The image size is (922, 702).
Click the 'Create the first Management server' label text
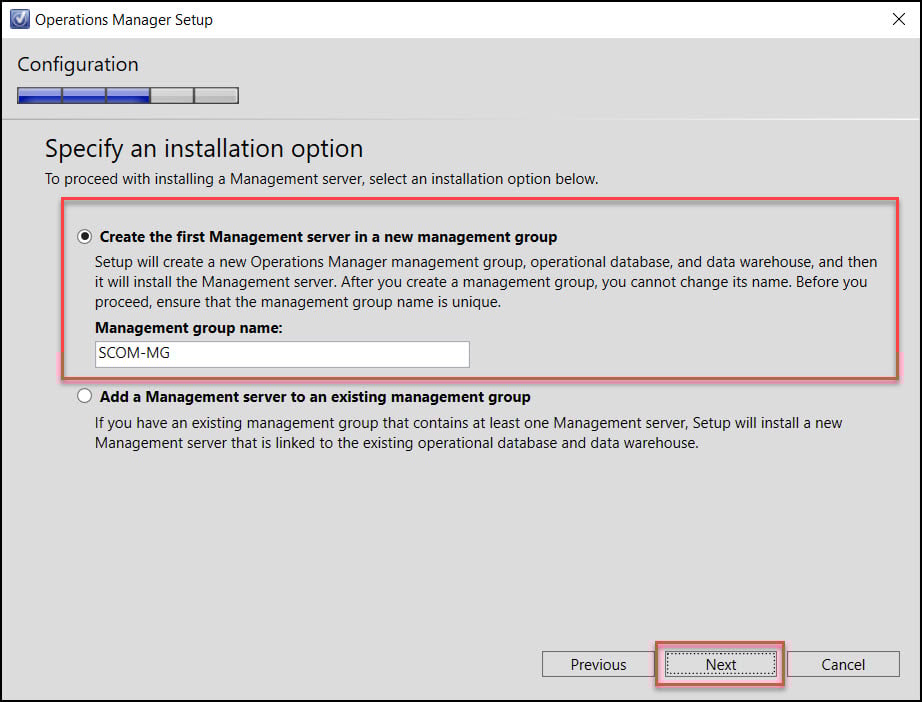click(x=328, y=236)
